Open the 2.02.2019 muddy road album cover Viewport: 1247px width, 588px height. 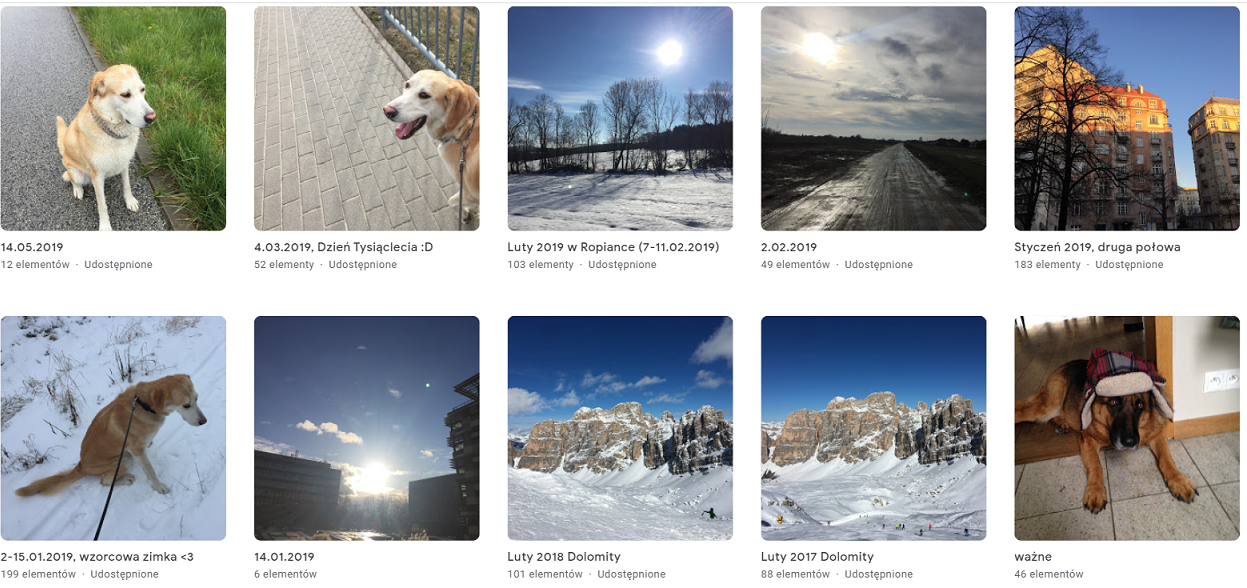click(x=874, y=118)
